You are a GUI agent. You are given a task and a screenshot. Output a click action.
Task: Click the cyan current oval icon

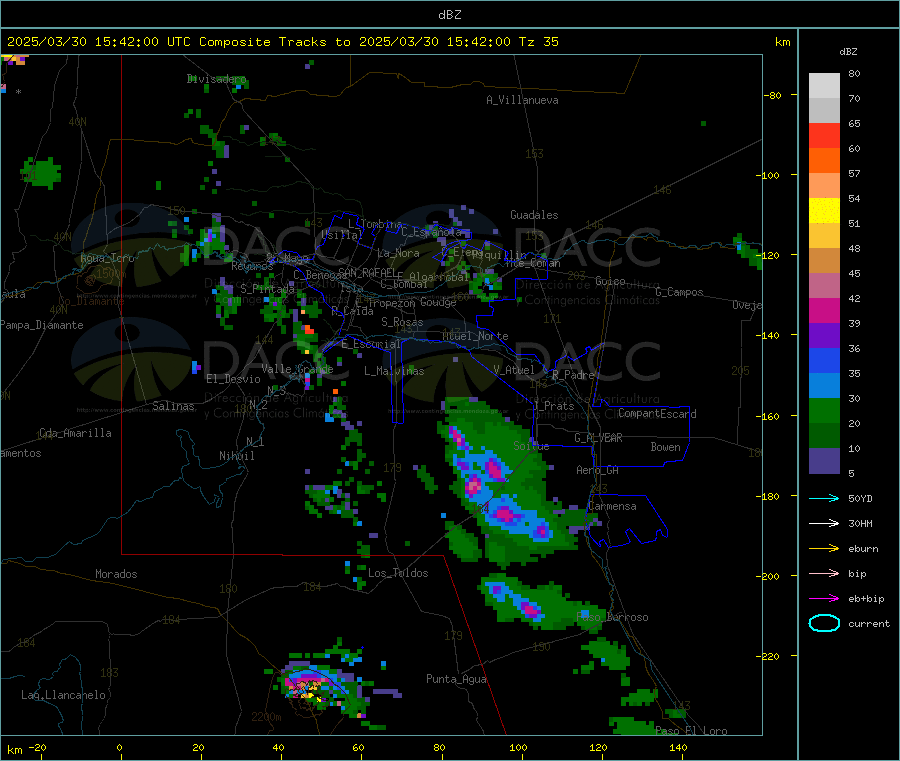(824, 623)
